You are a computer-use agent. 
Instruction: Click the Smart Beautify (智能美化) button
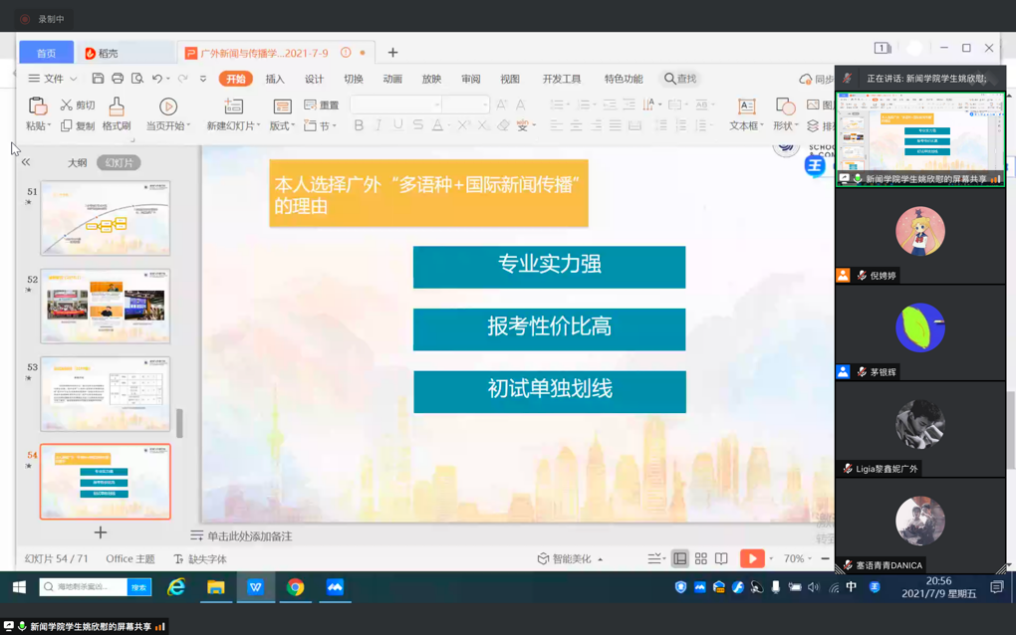[x=570, y=559]
